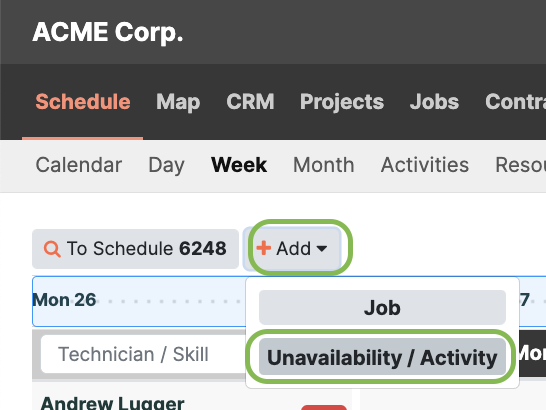
Task: Switch to the Schedule main tab
Action: pyautogui.click(x=83, y=102)
